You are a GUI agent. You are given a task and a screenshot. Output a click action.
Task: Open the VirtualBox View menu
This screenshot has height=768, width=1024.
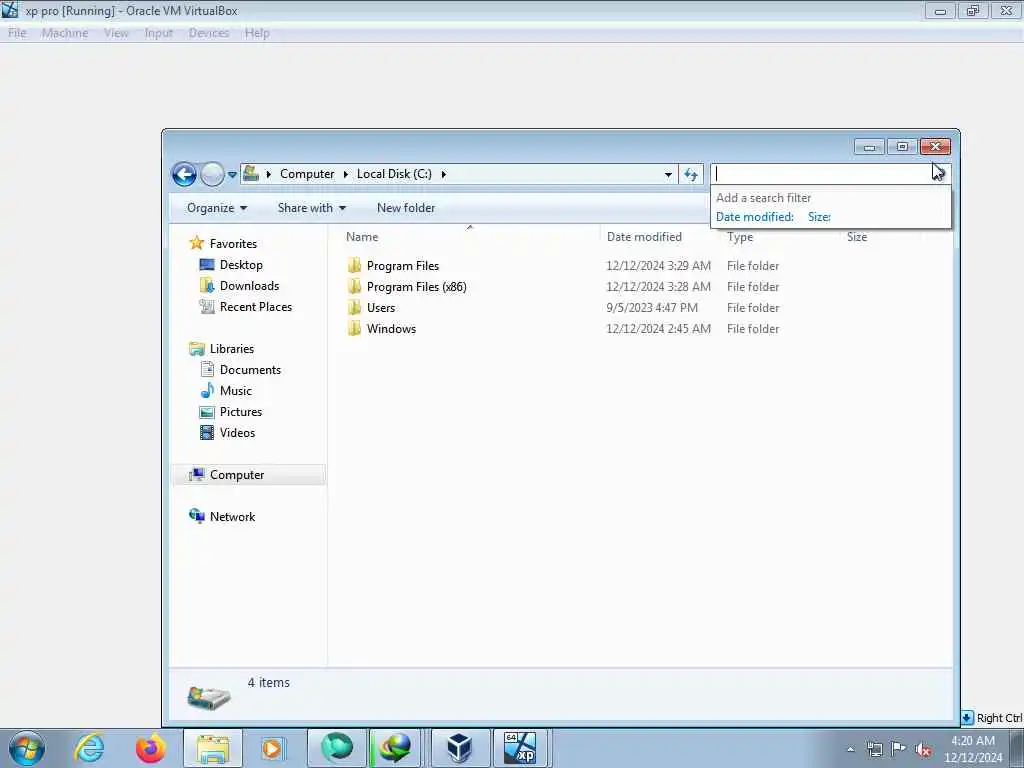coord(116,33)
